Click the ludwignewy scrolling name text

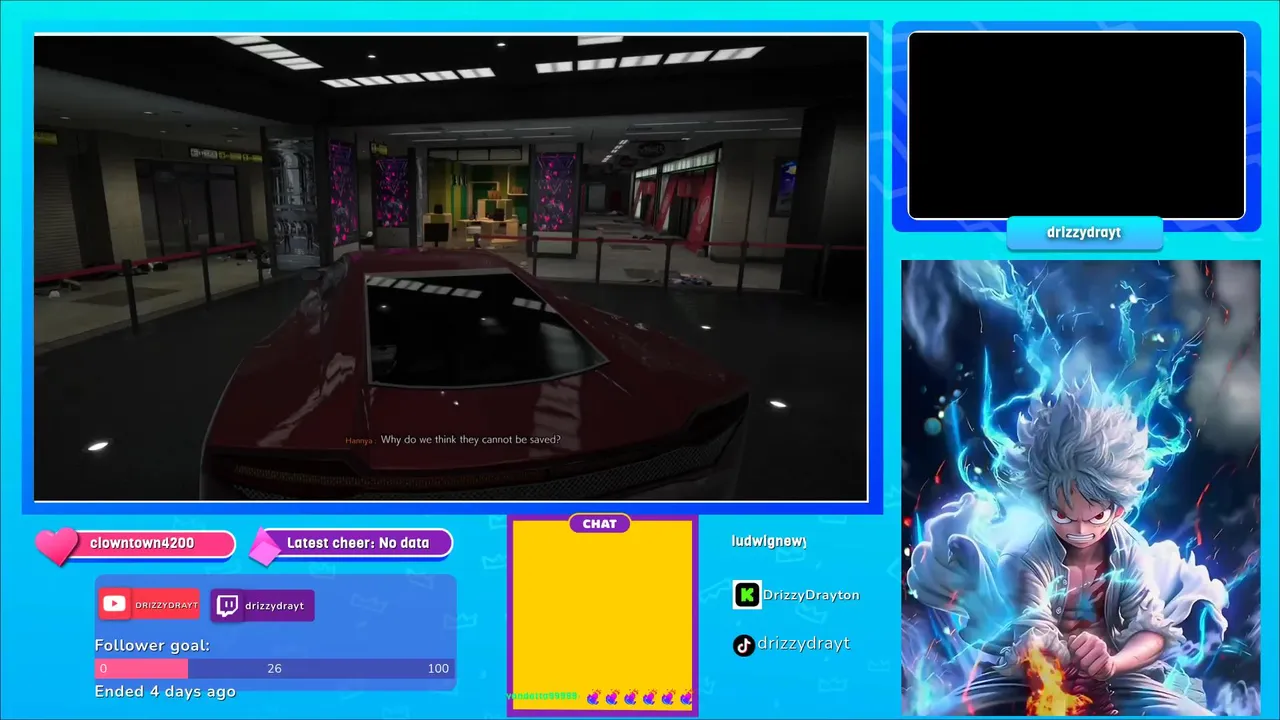tap(768, 541)
